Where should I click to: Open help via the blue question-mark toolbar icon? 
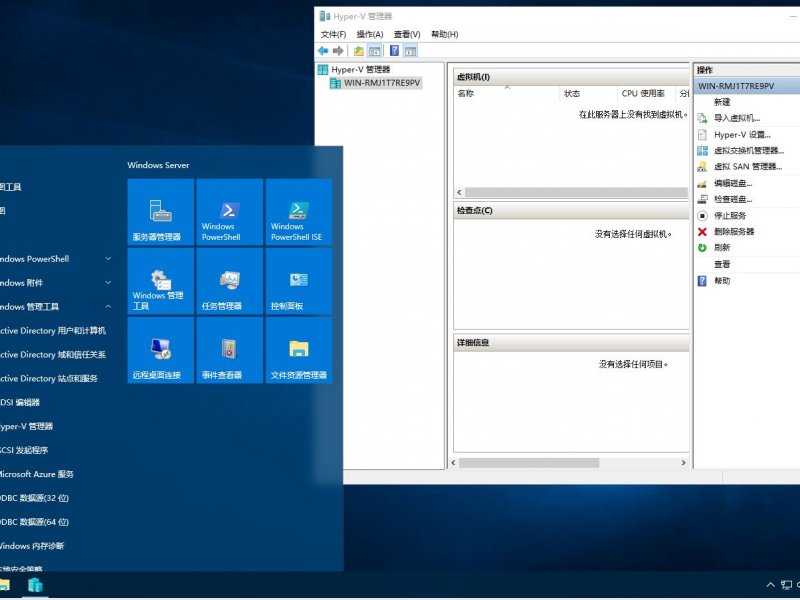click(x=394, y=51)
